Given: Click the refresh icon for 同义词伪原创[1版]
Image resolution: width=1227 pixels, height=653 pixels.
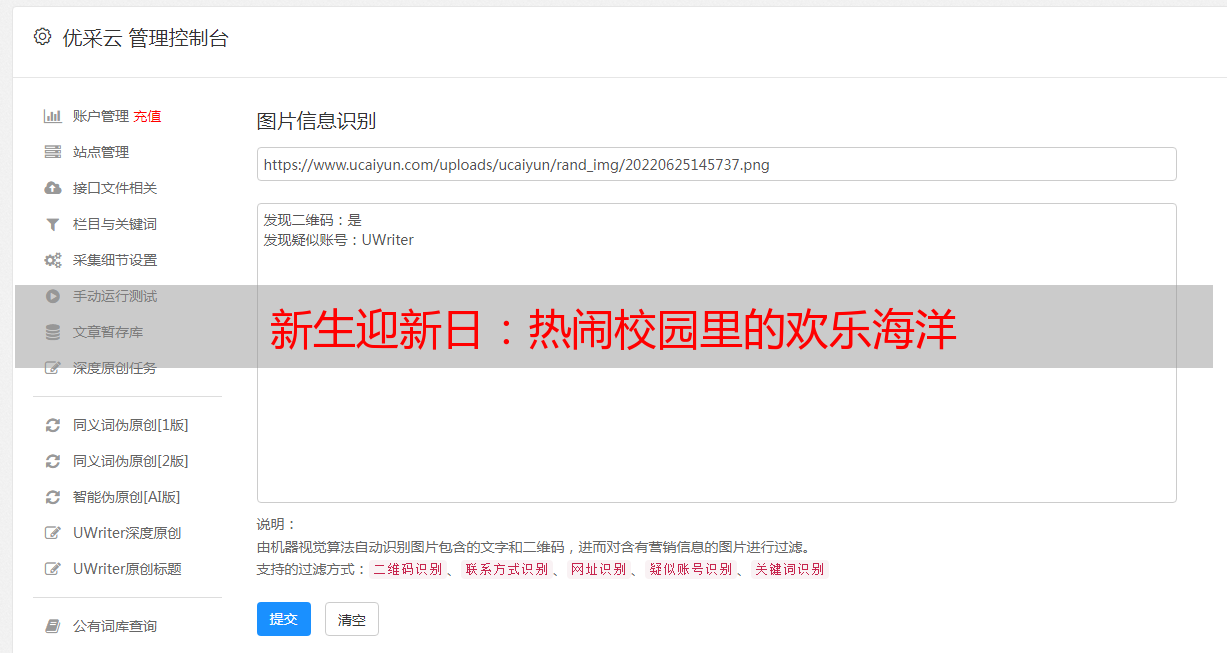Looking at the screenshot, I should (x=53, y=425).
